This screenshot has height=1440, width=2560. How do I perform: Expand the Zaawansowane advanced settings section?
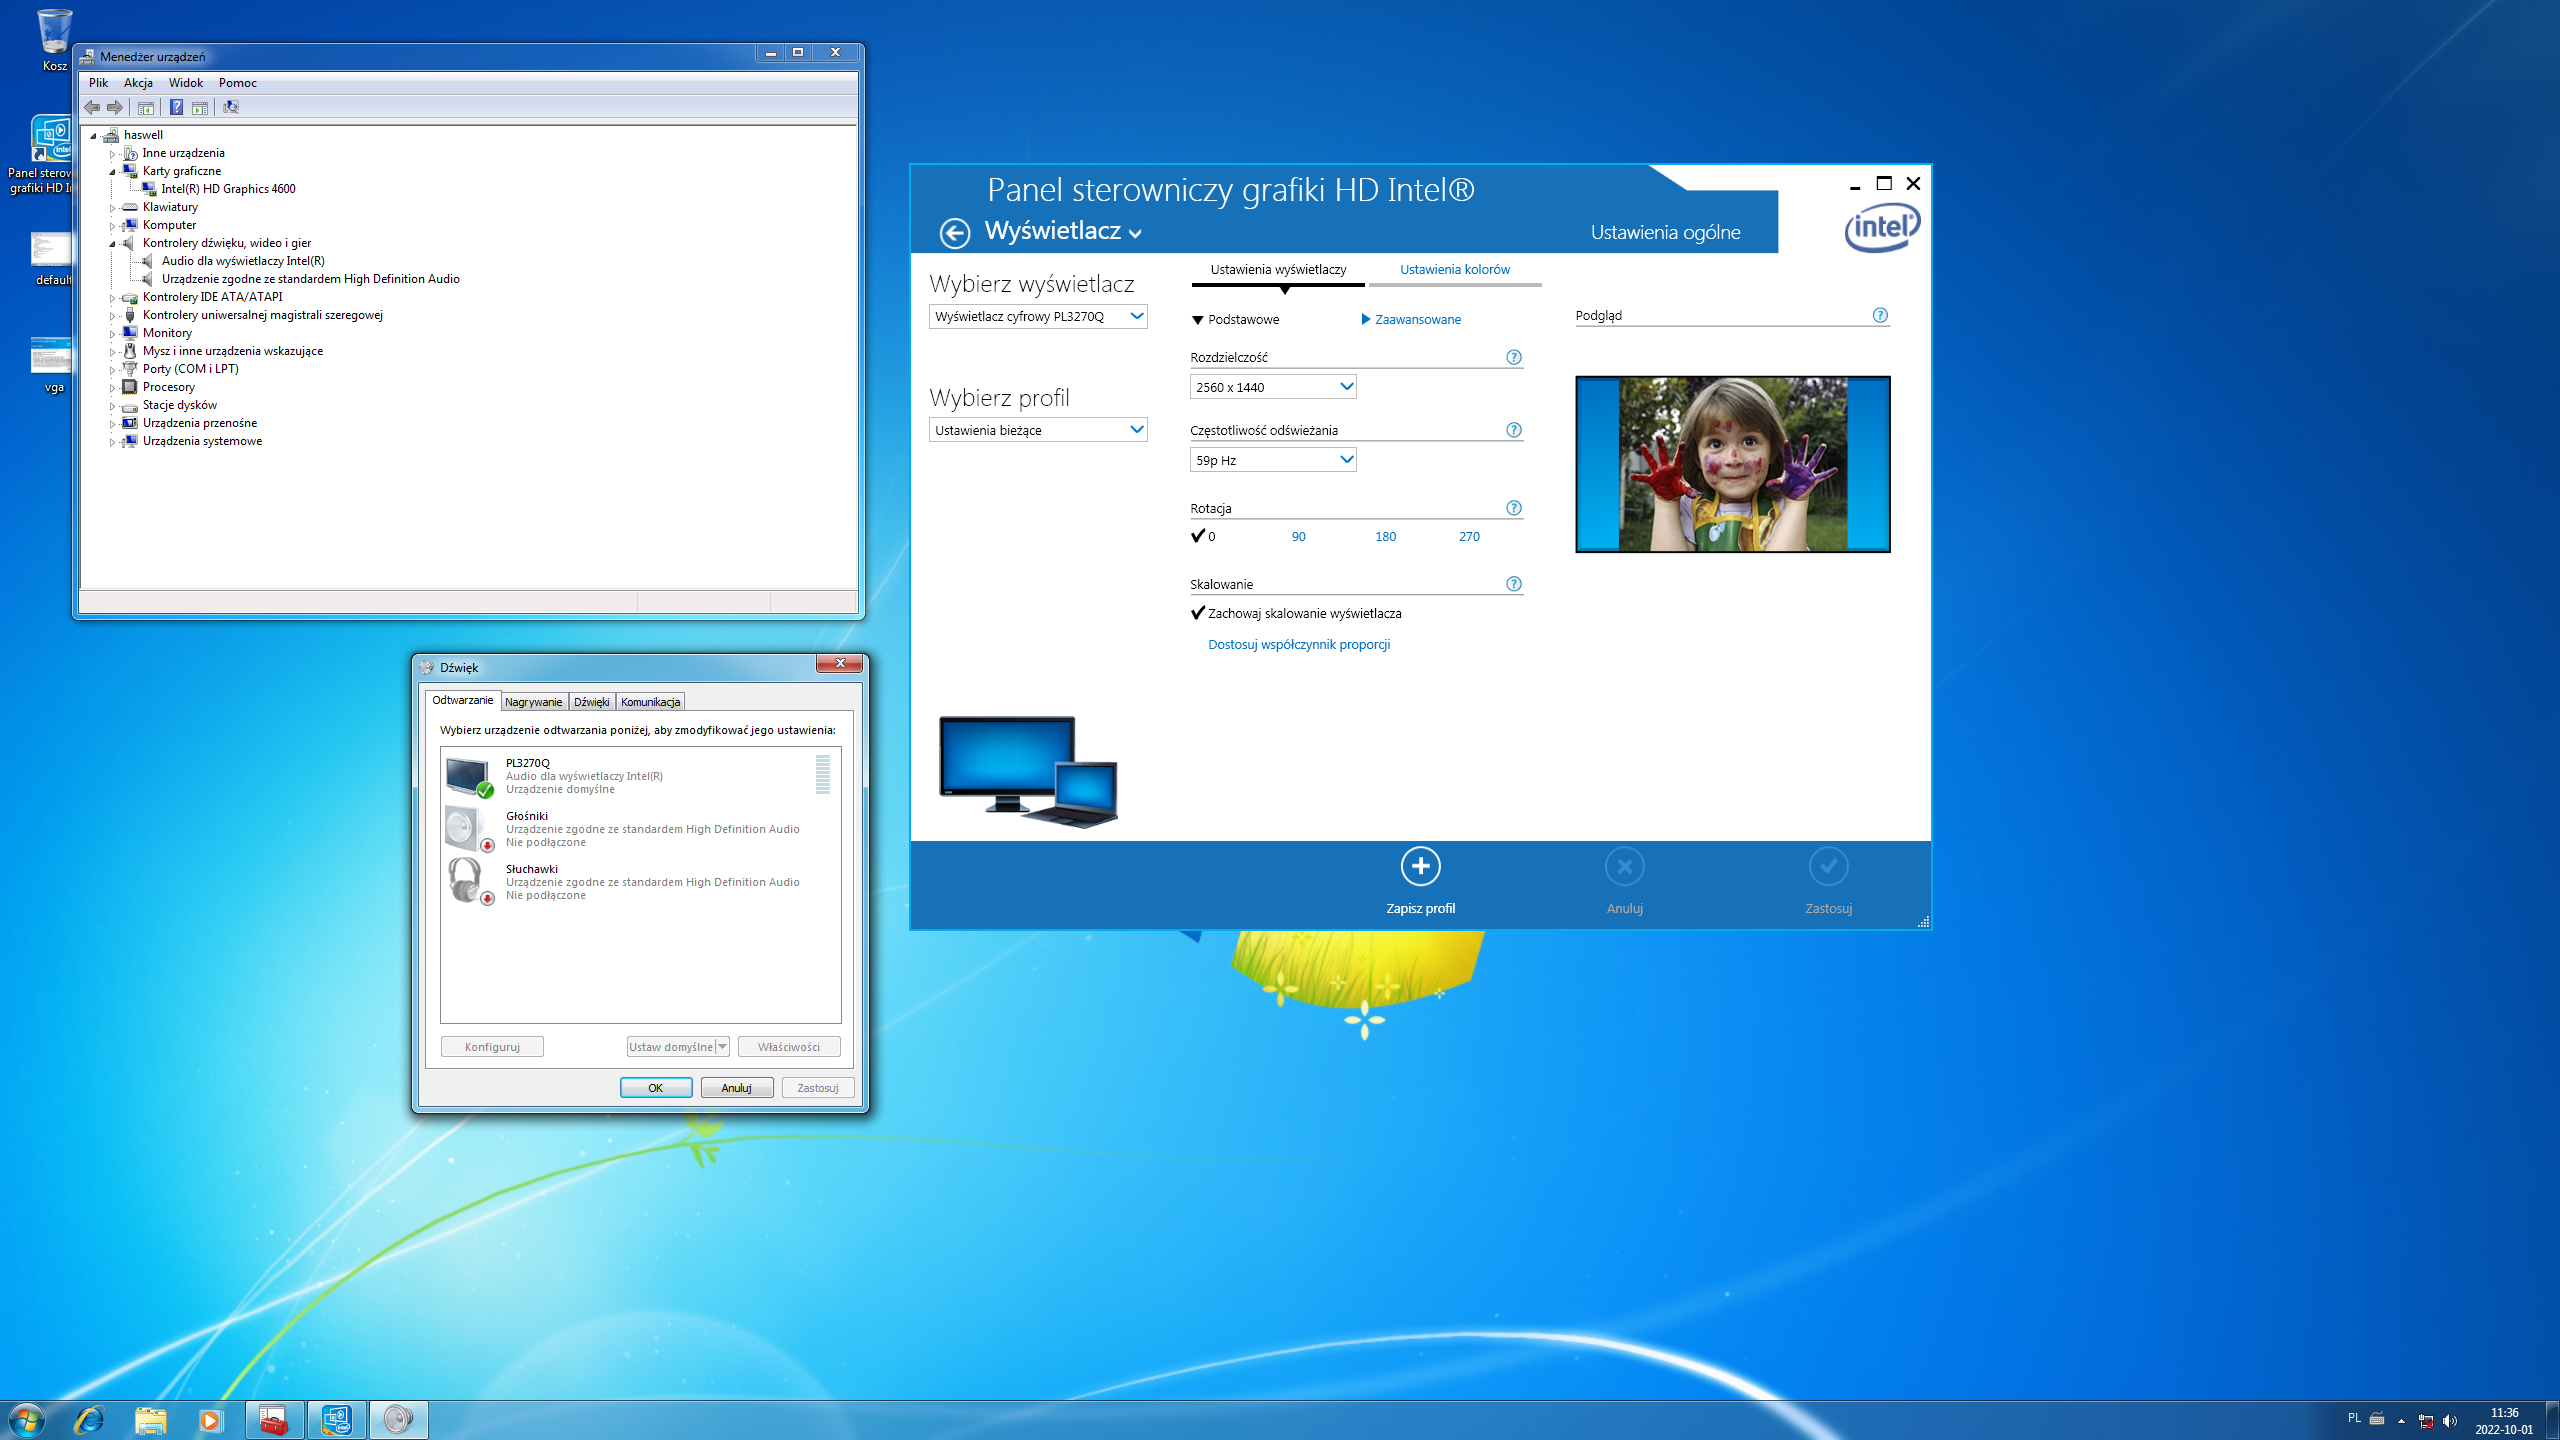point(1411,320)
